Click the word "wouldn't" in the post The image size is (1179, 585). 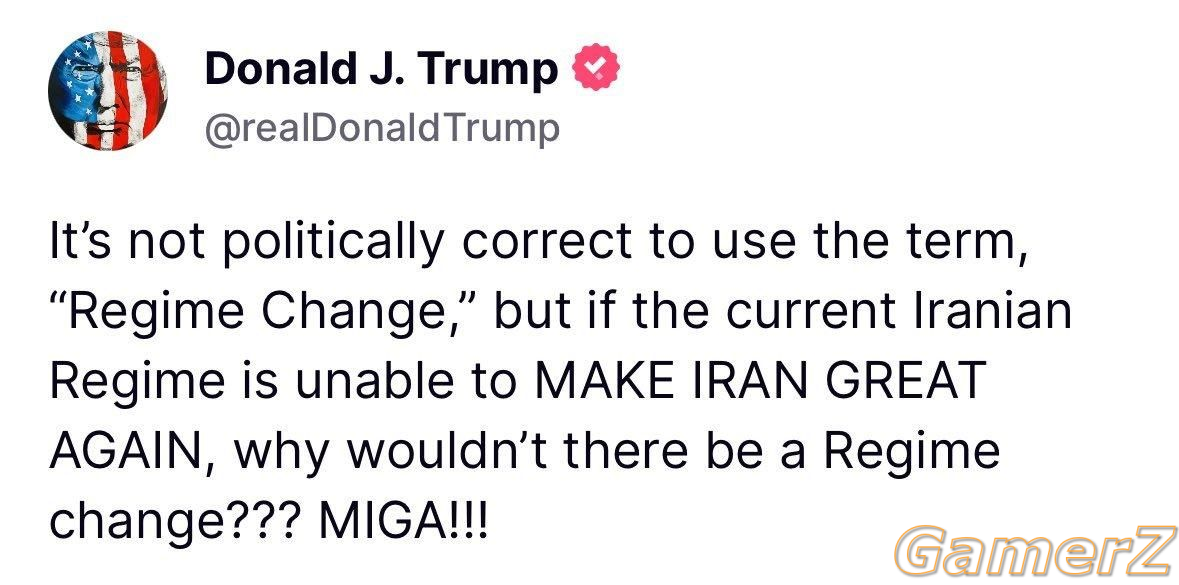point(444,451)
